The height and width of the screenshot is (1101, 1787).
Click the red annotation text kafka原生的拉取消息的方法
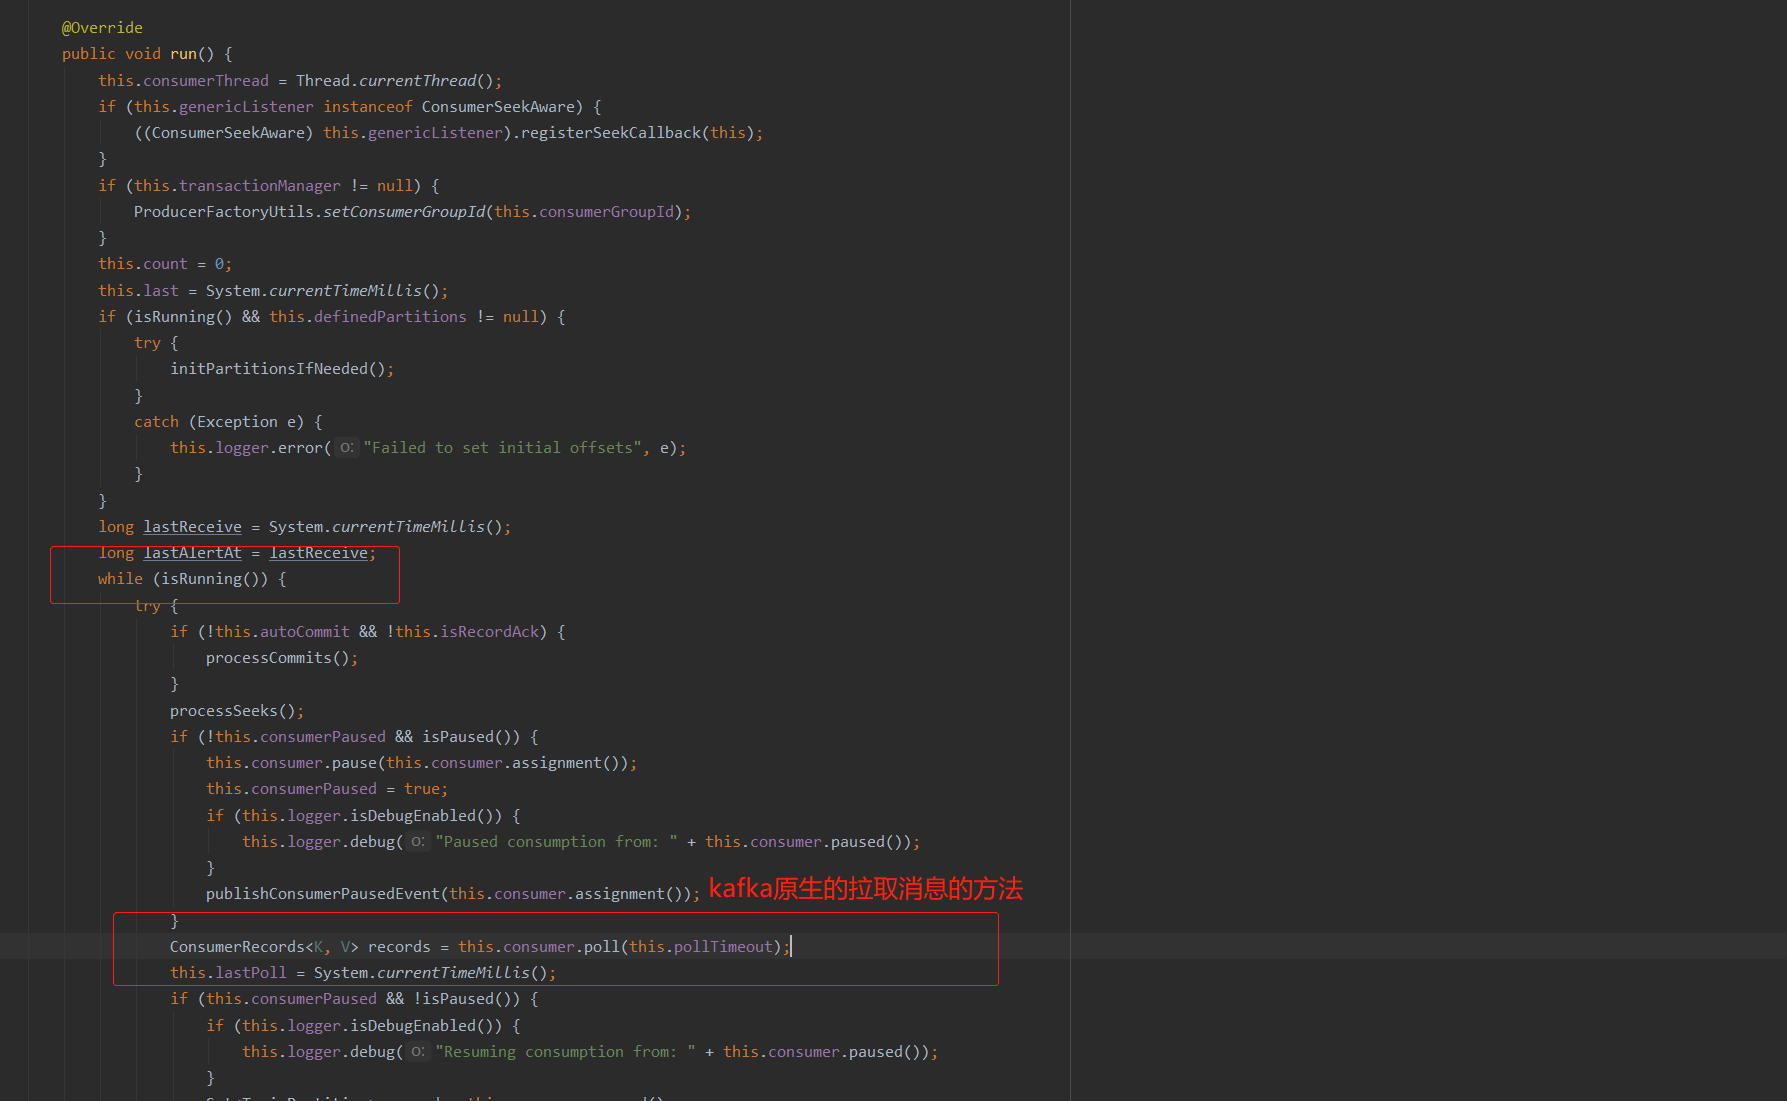864,888
